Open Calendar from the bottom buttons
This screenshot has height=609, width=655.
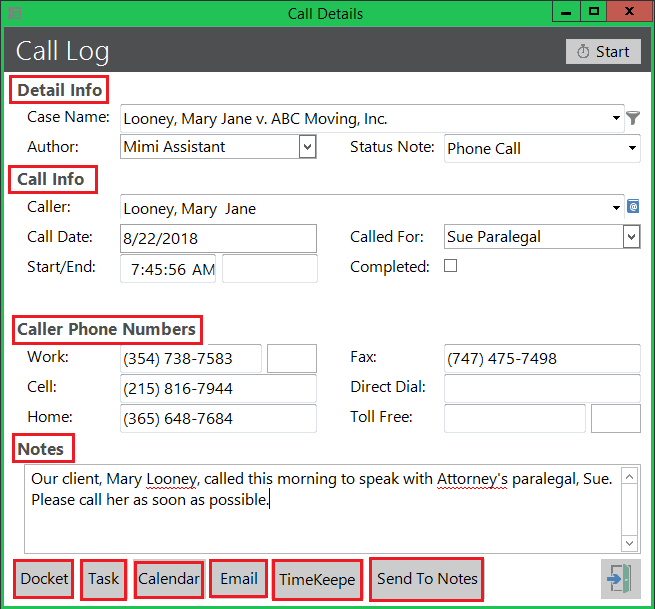(x=169, y=579)
